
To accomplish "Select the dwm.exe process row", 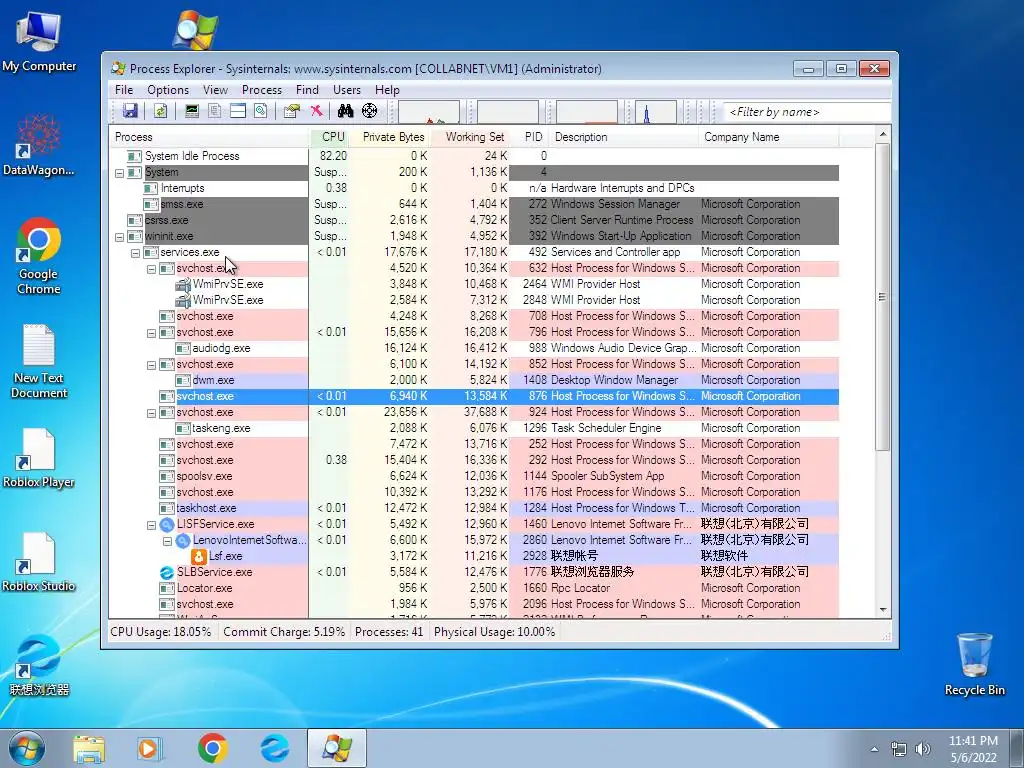I will tap(473, 380).
